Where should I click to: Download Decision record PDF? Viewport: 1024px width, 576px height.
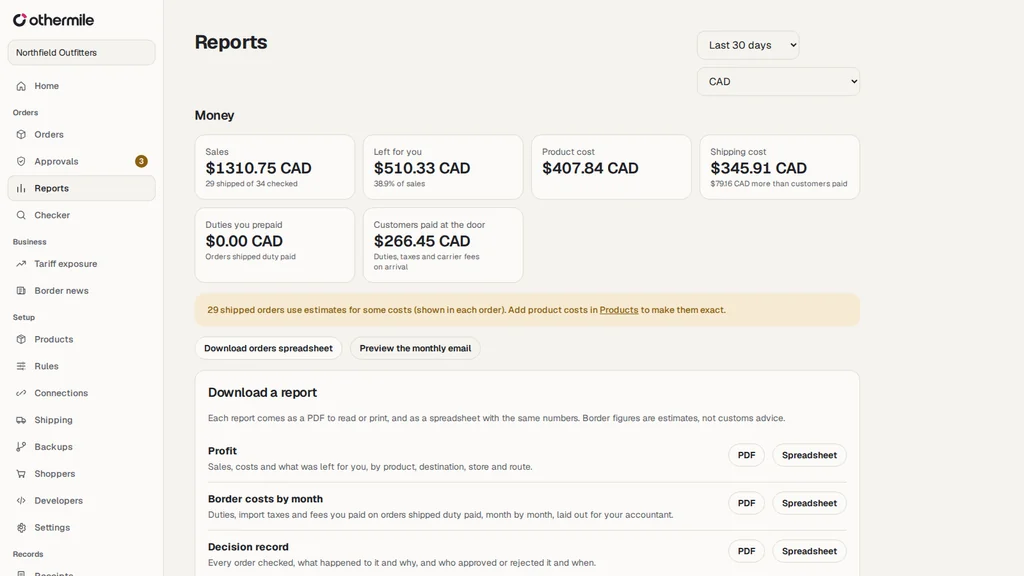[746, 551]
